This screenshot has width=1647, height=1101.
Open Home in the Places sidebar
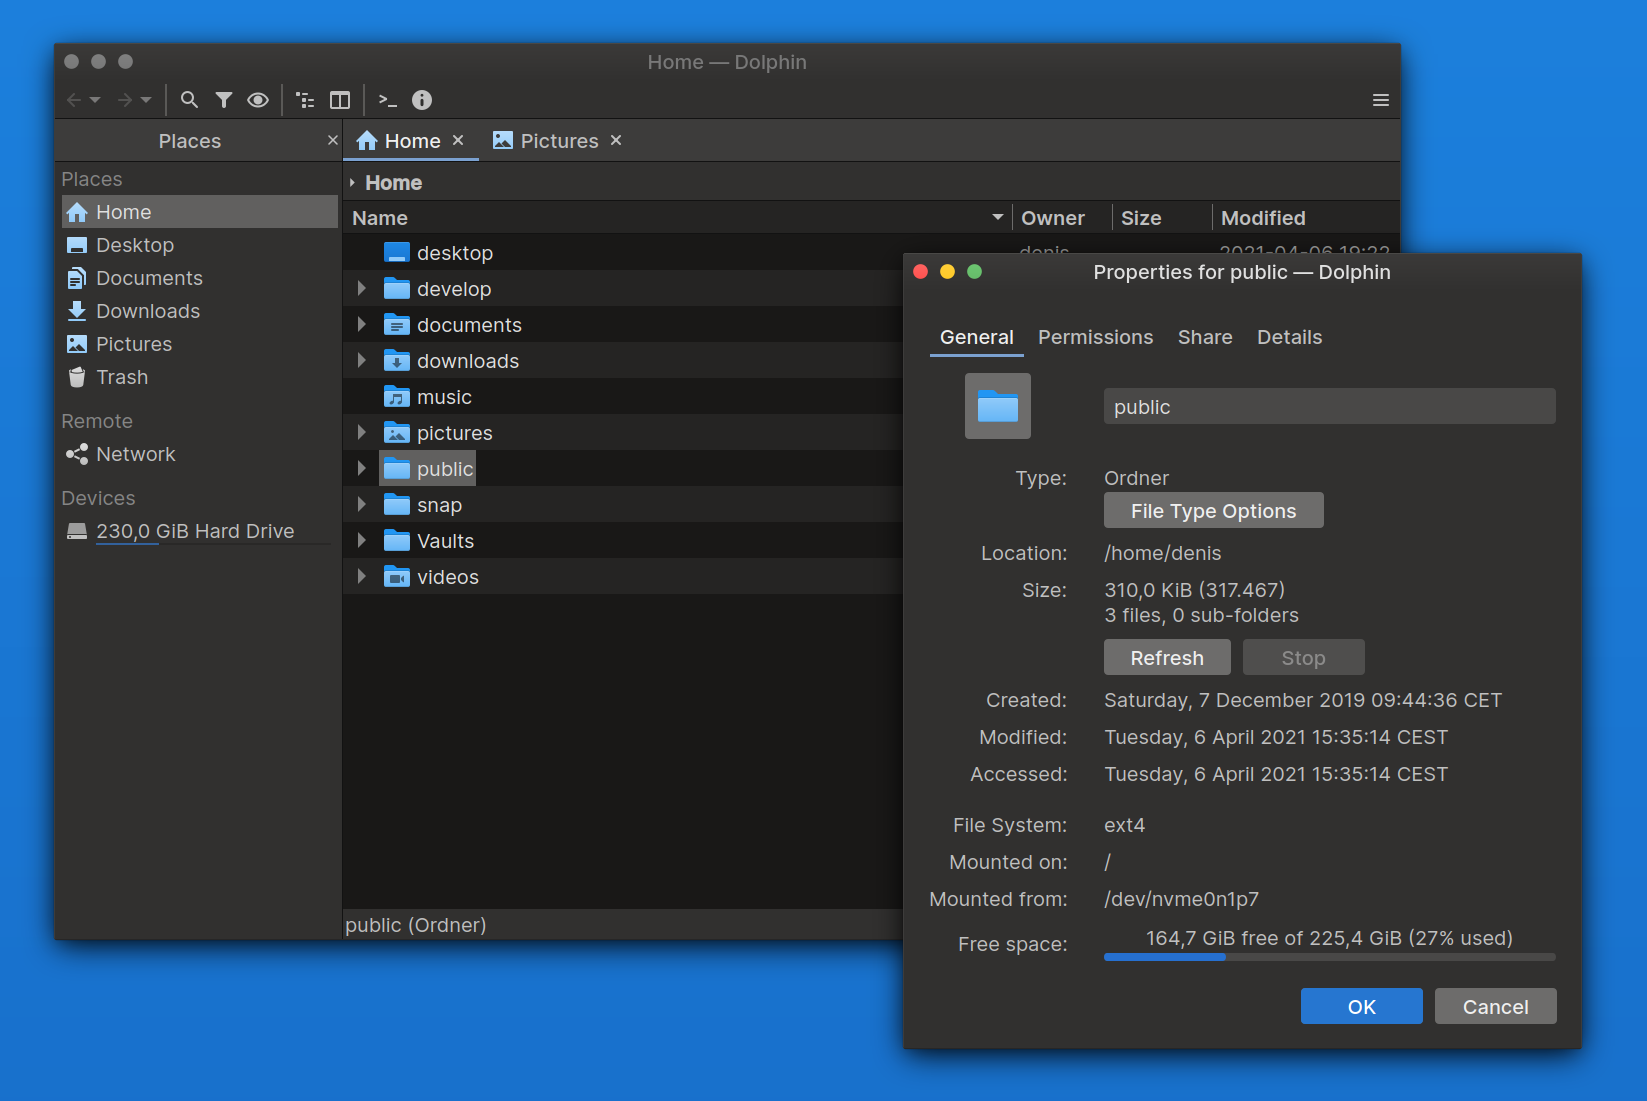199,212
